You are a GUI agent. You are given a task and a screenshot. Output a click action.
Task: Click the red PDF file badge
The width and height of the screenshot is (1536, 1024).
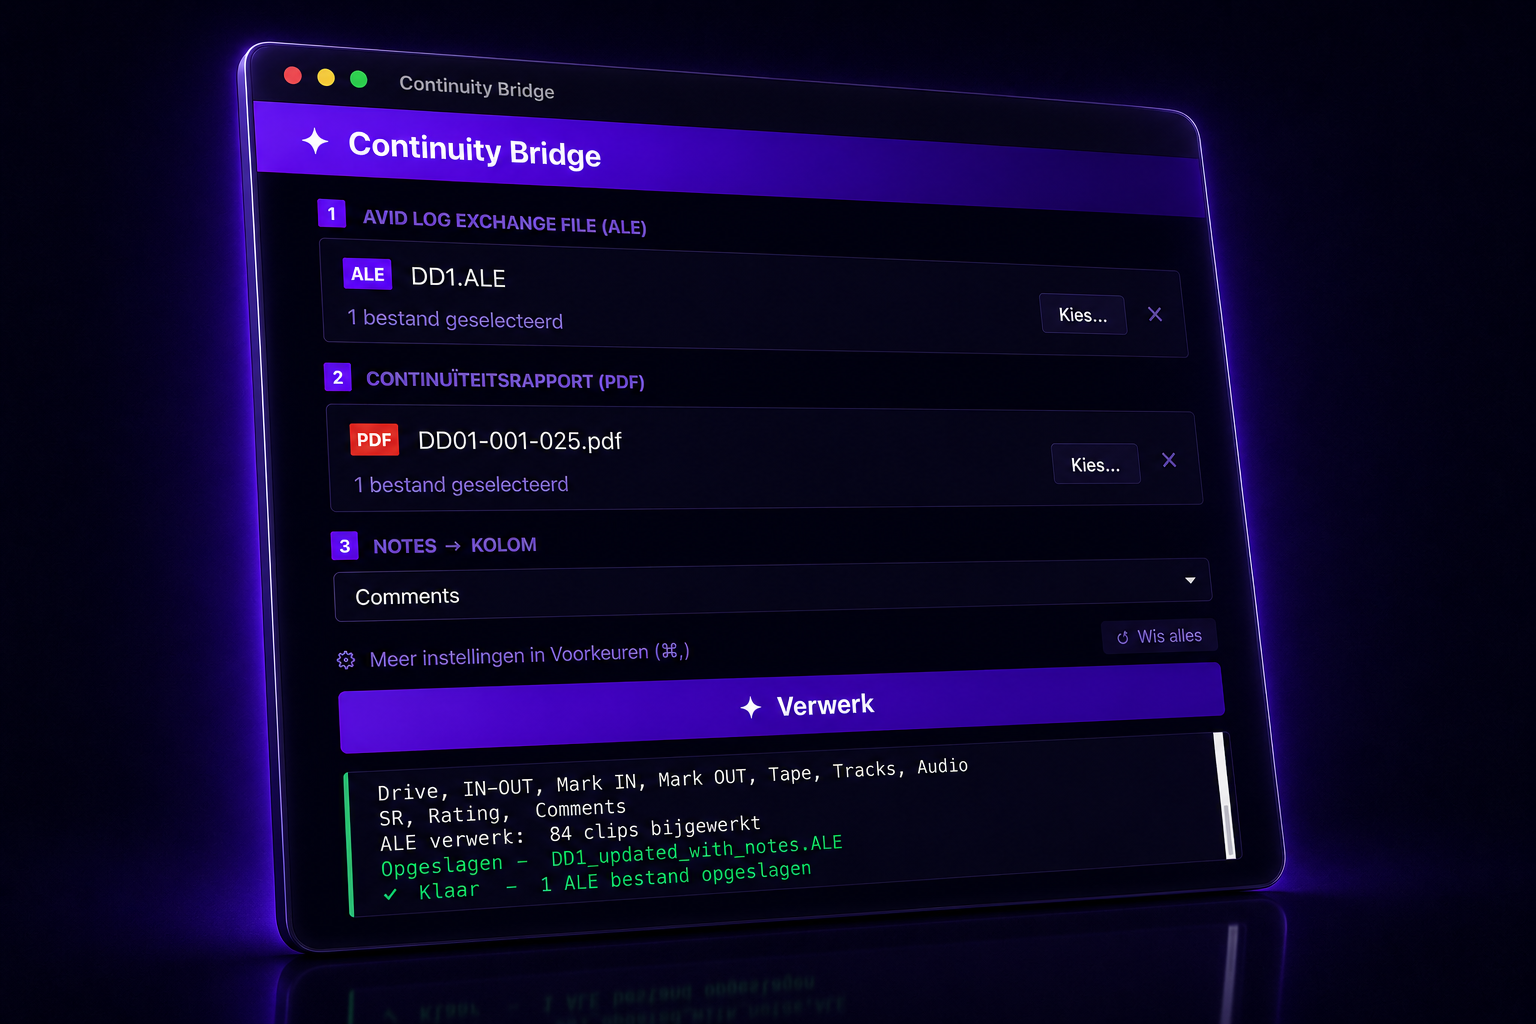click(374, 440)
